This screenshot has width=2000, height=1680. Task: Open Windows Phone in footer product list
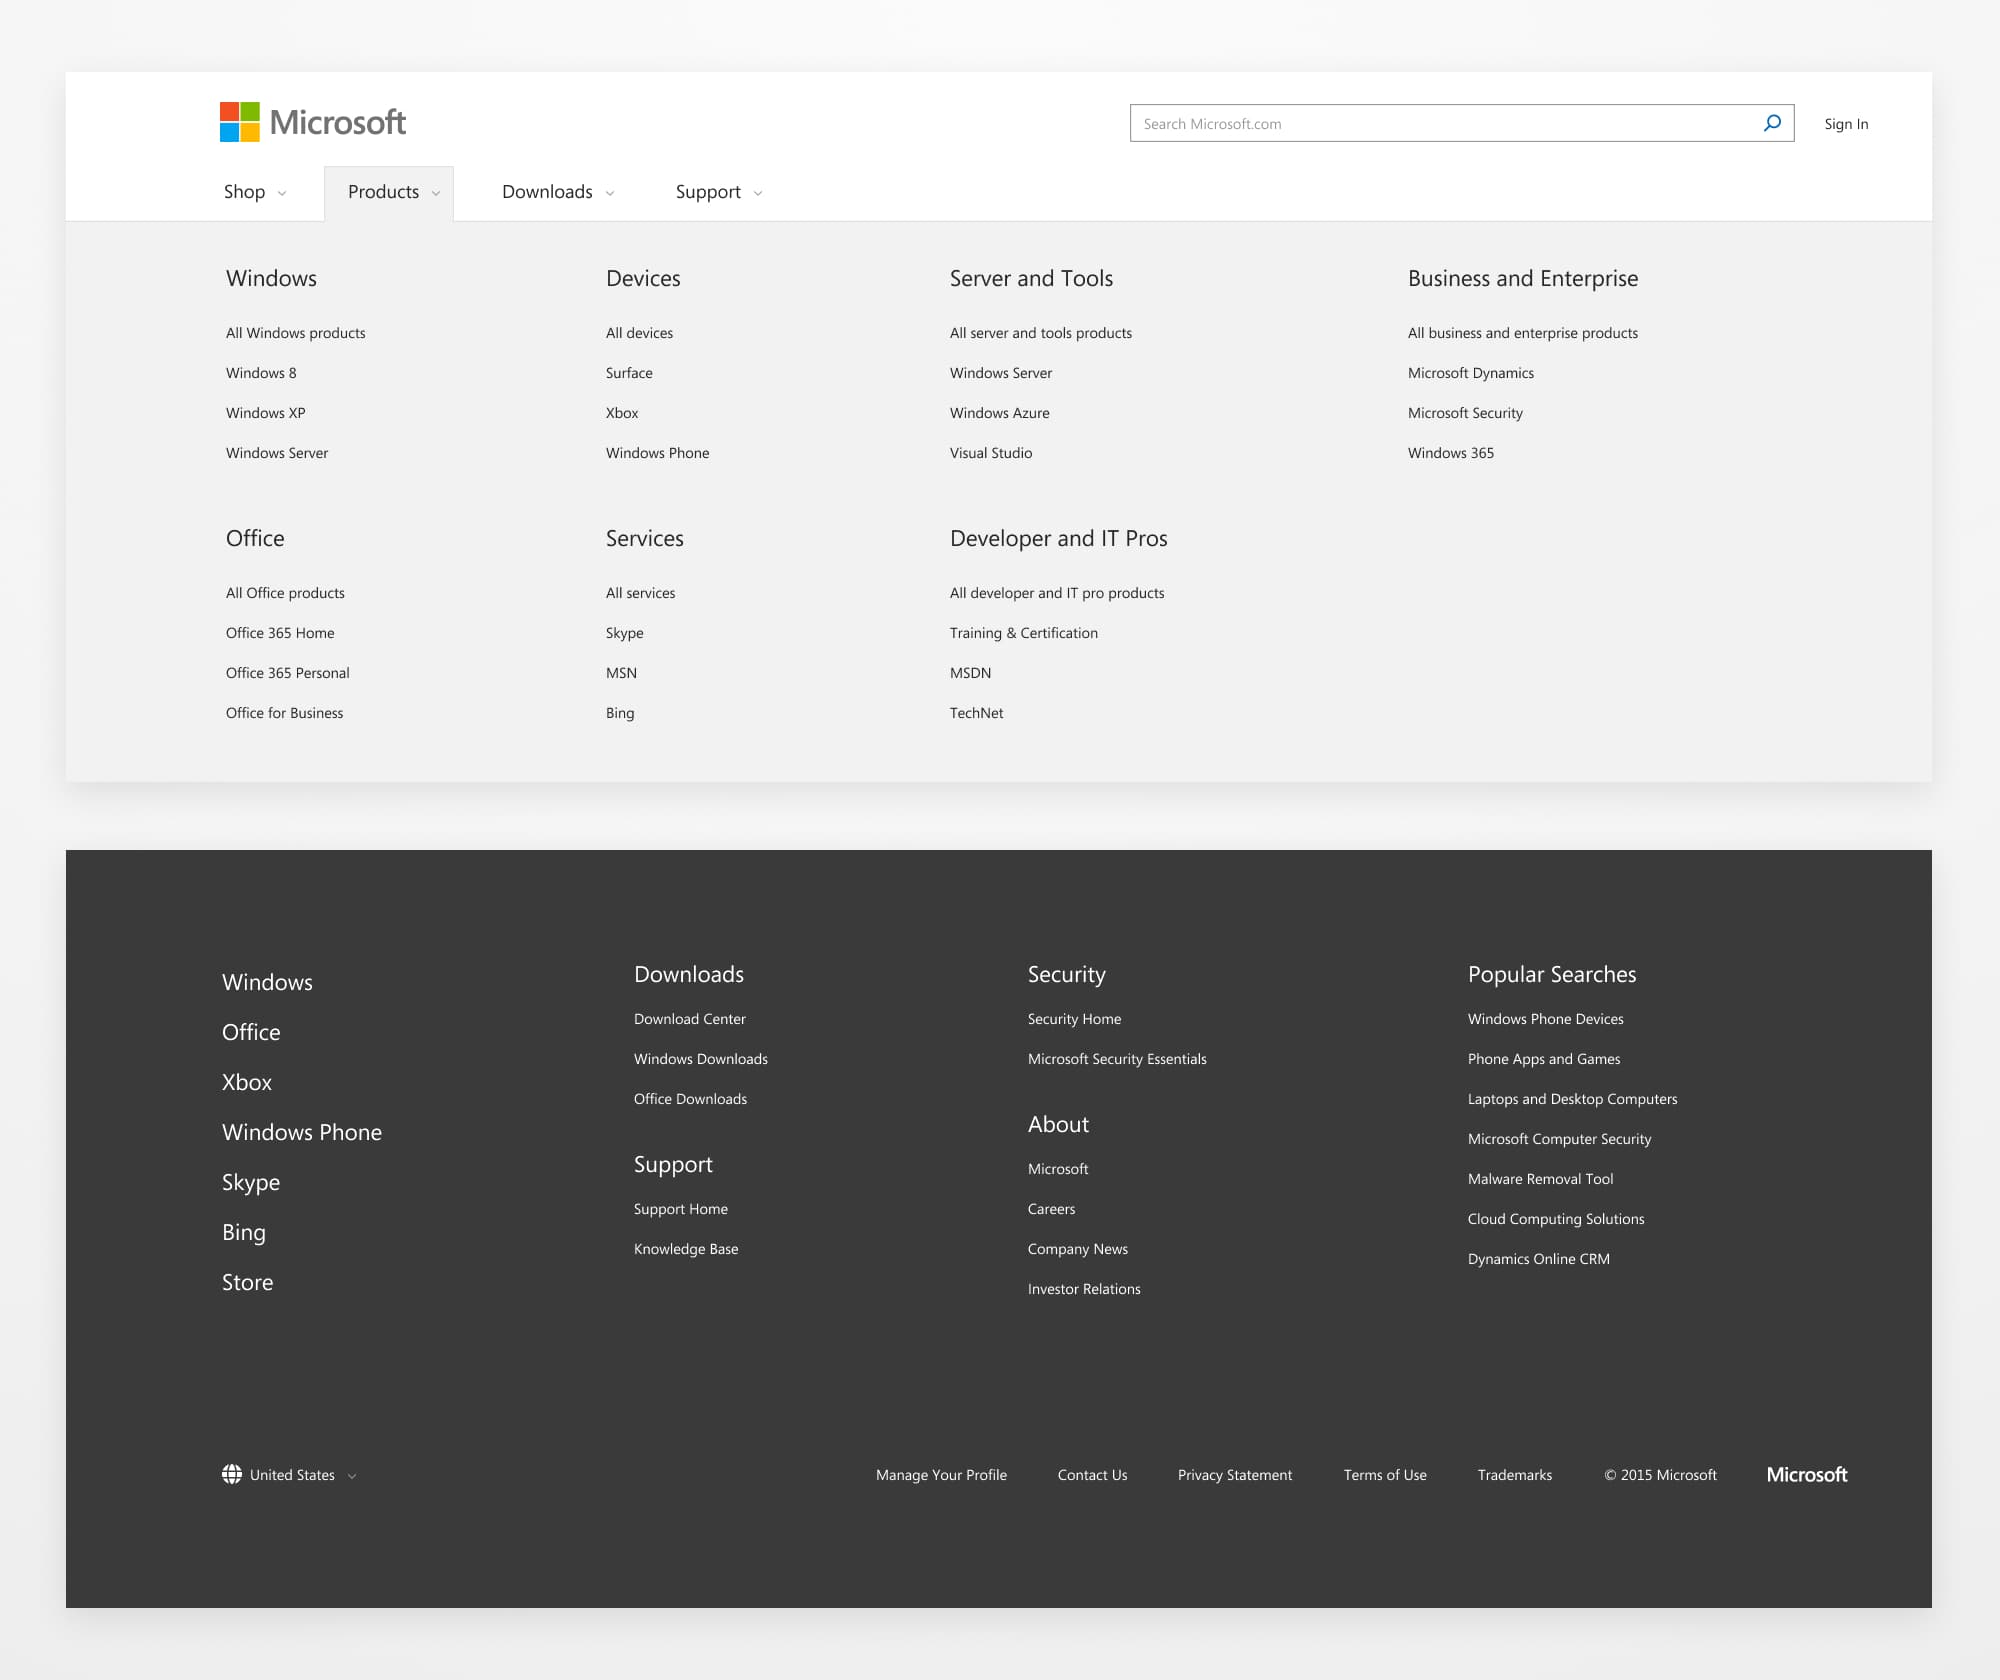point(302,1132)
